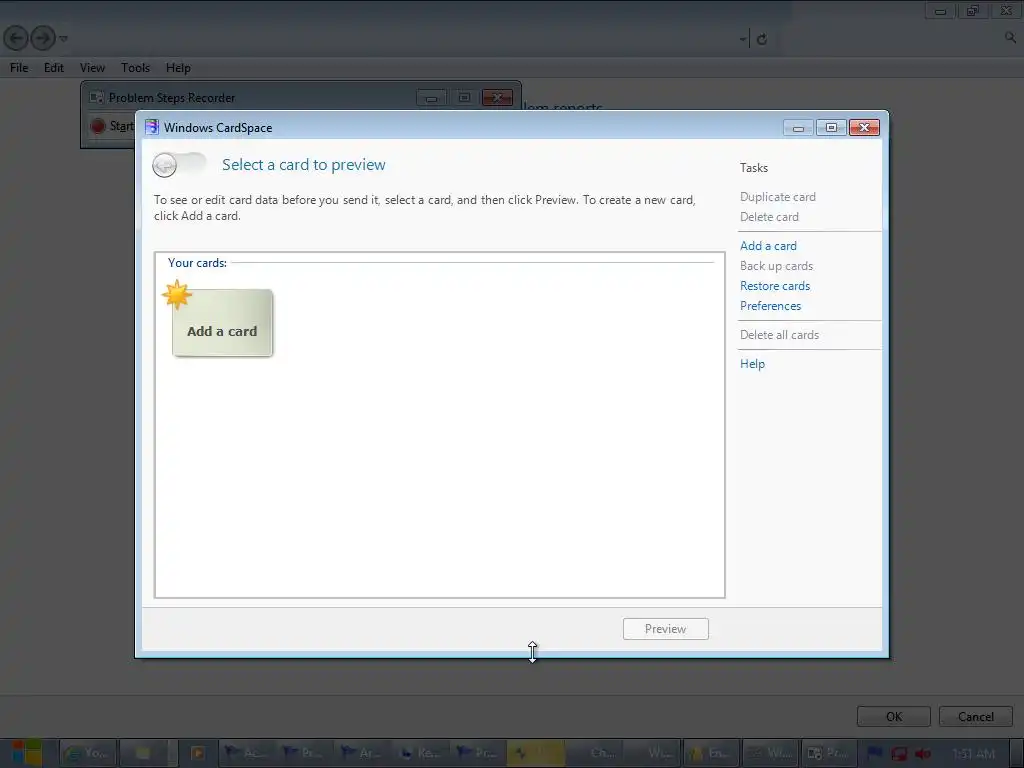Screen dimensions: 1024x768
Task: Open the View menu
Action: tap(92, 68)
